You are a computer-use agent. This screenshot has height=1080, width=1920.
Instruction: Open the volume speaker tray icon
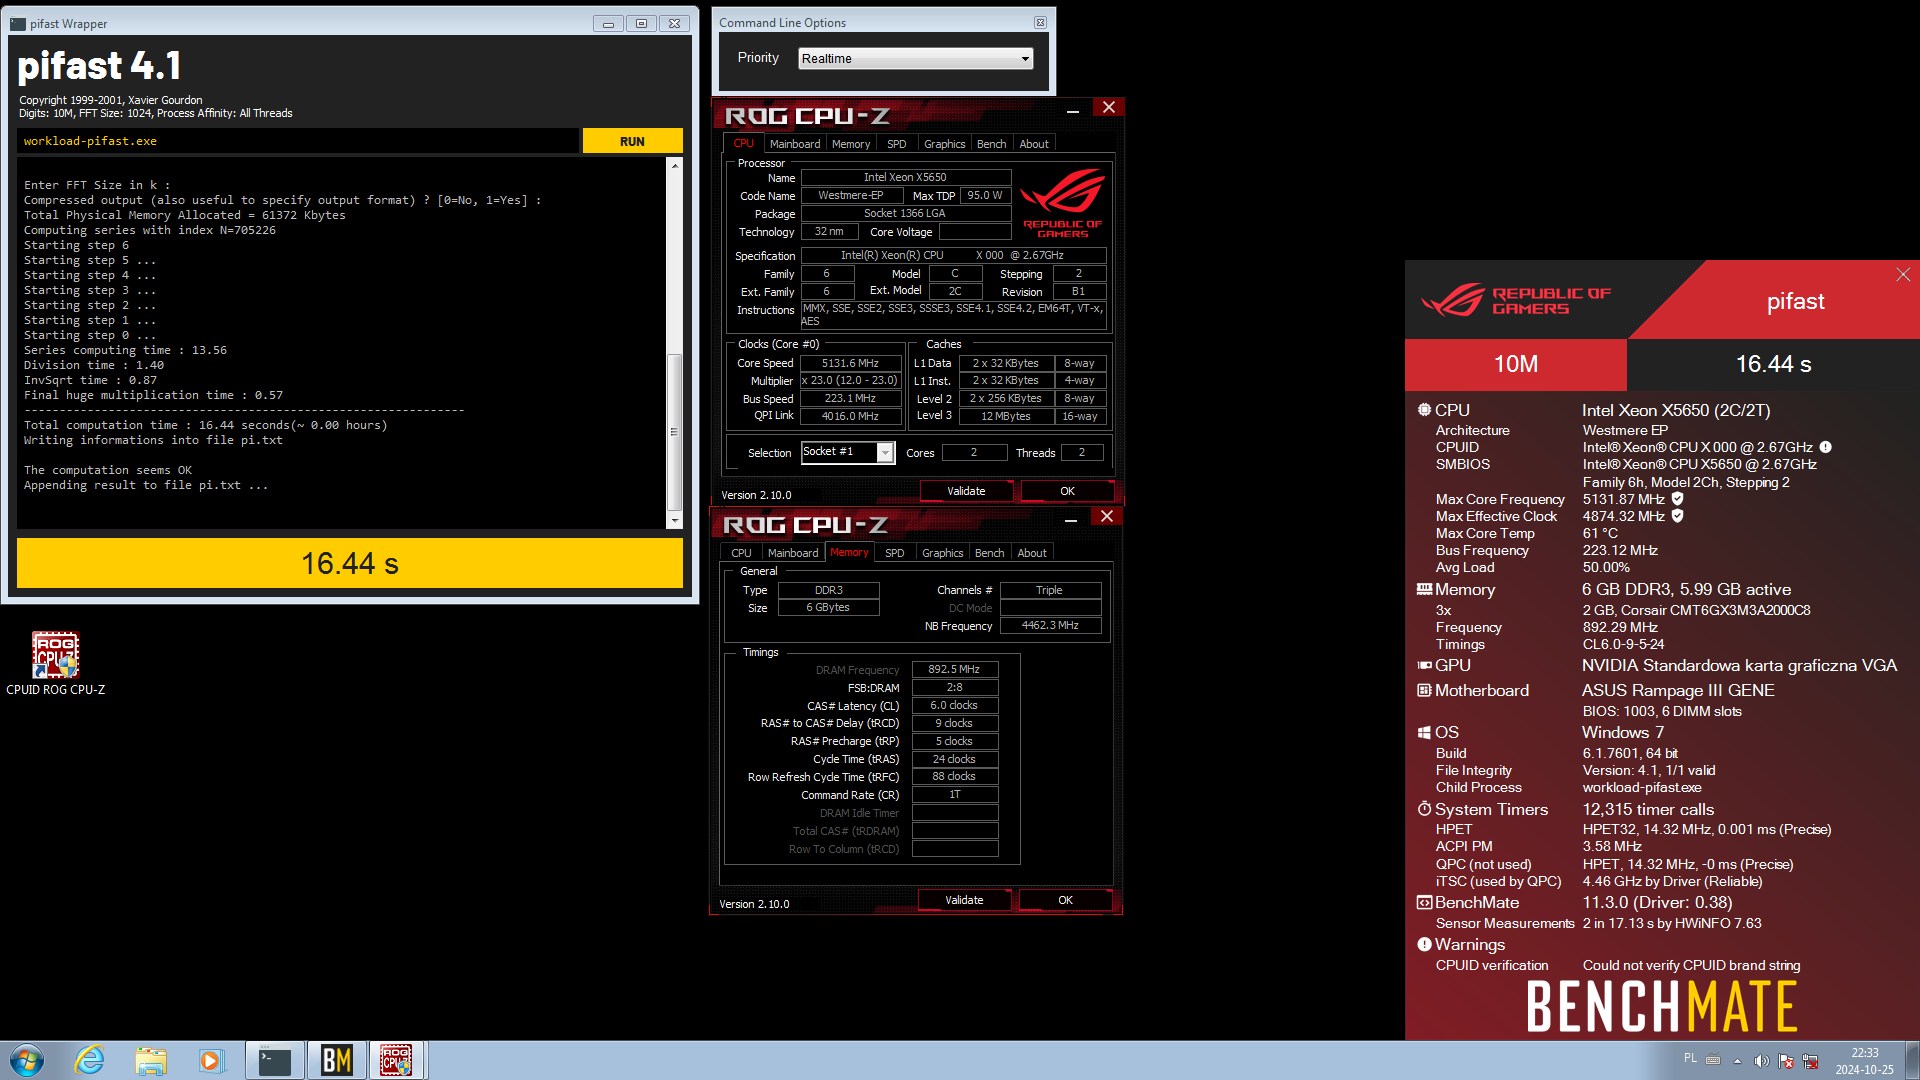(1761, 1060)
